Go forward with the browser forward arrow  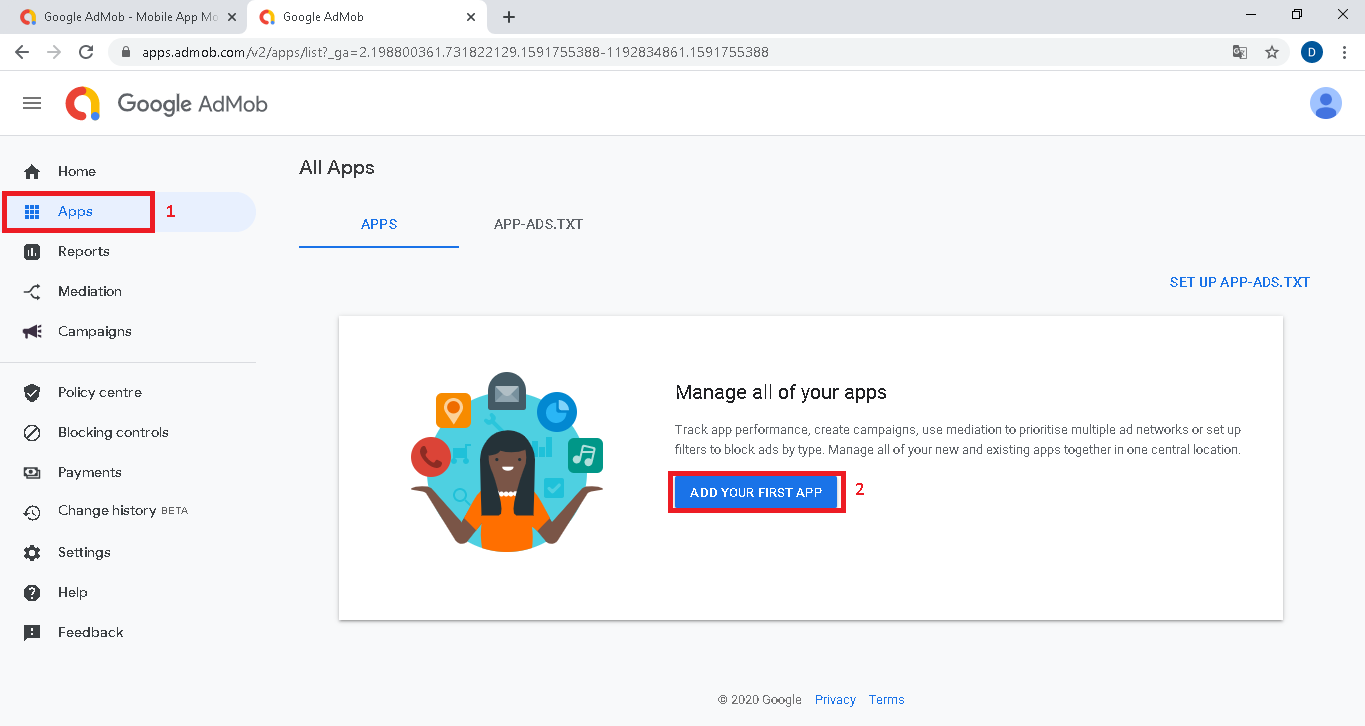[x=54, y=52]
